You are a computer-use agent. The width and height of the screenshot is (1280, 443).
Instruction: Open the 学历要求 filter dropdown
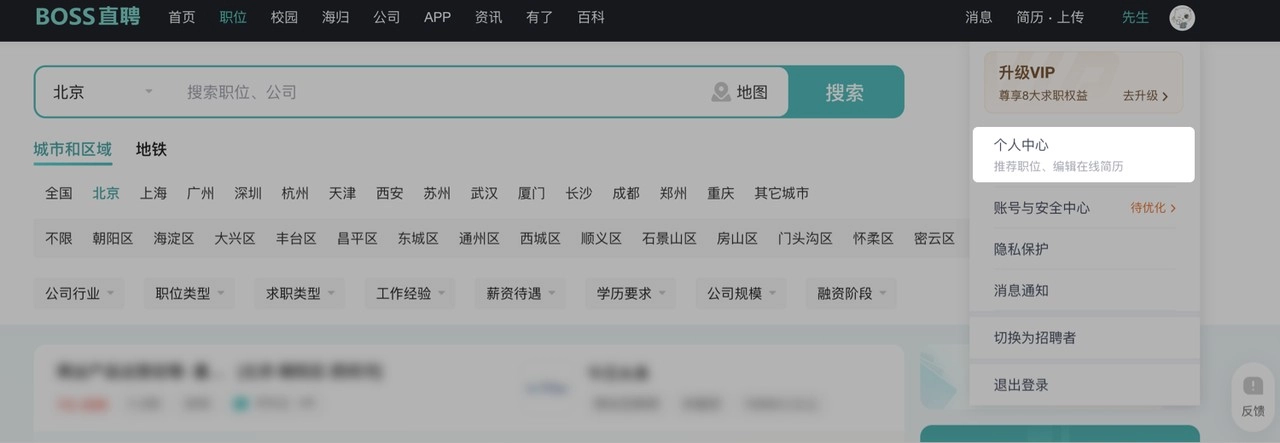[x=631, y=293]
